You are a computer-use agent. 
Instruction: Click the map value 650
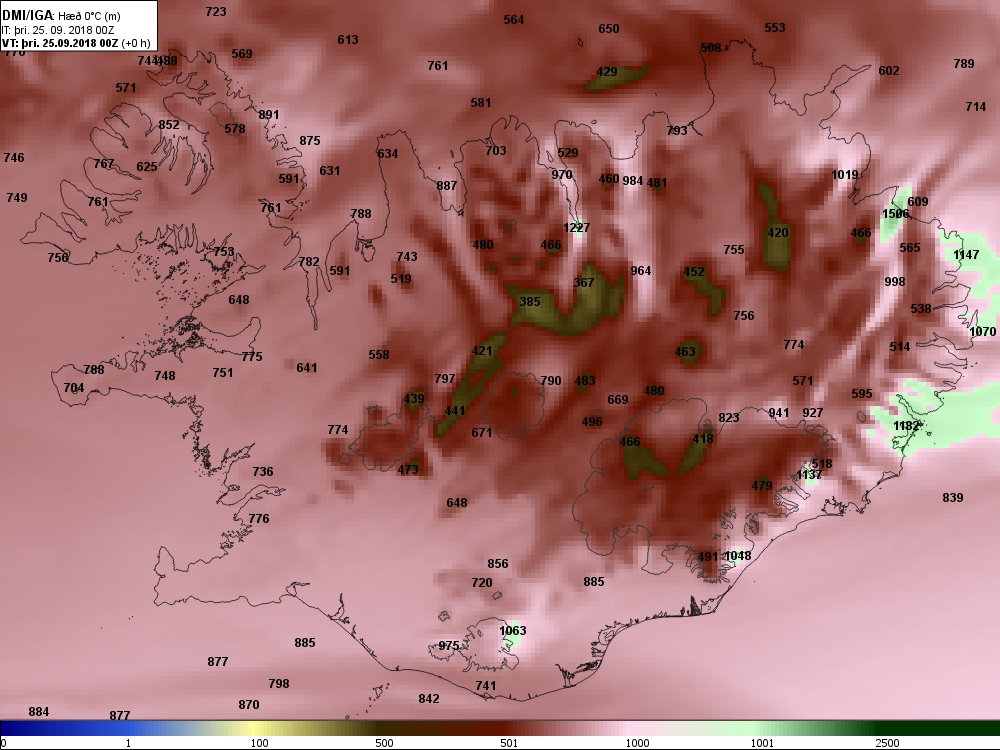pyautogui.click(x=608, y=29)
